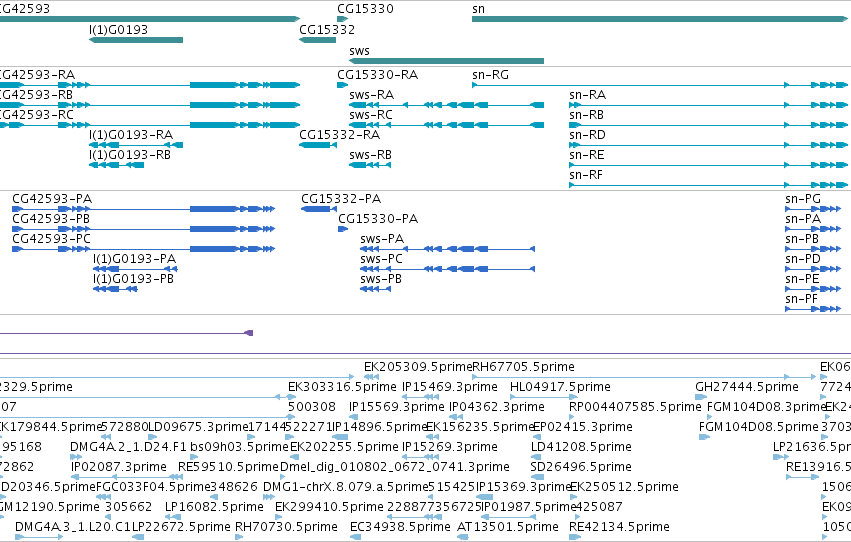Click protein CG42593-PC
The width and height of the screenshot is (851, 542).
coord(51,239)
